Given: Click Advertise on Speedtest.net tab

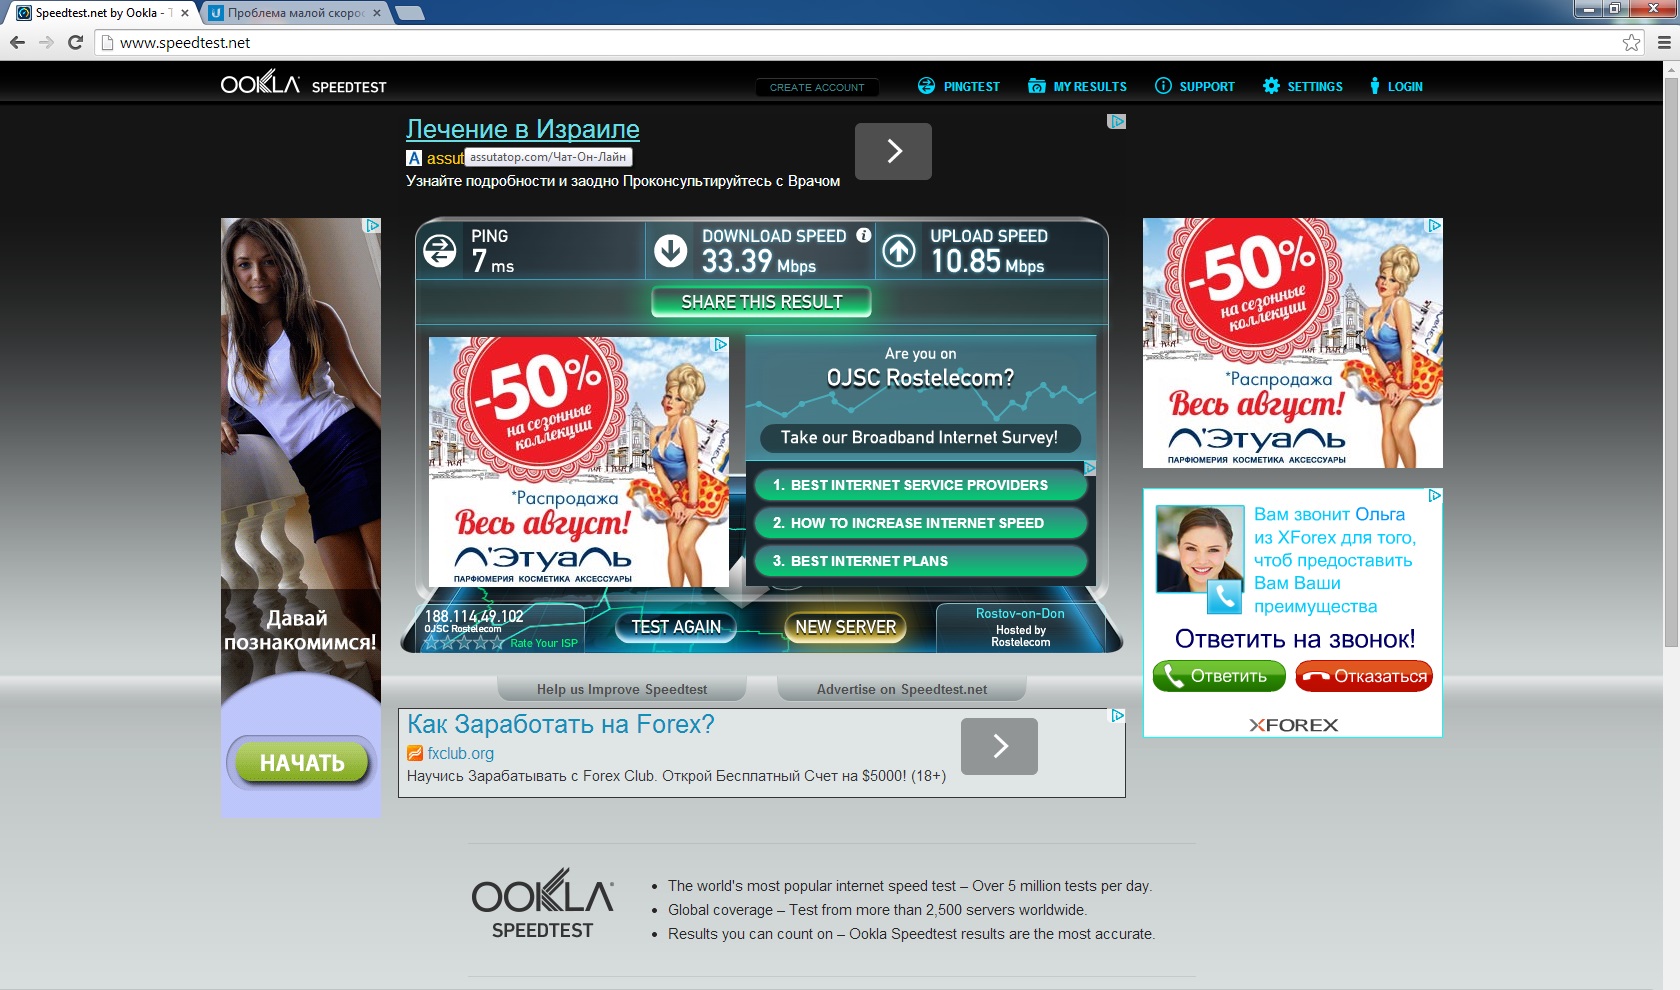Looking at the screenshot, I should (901, 689).
